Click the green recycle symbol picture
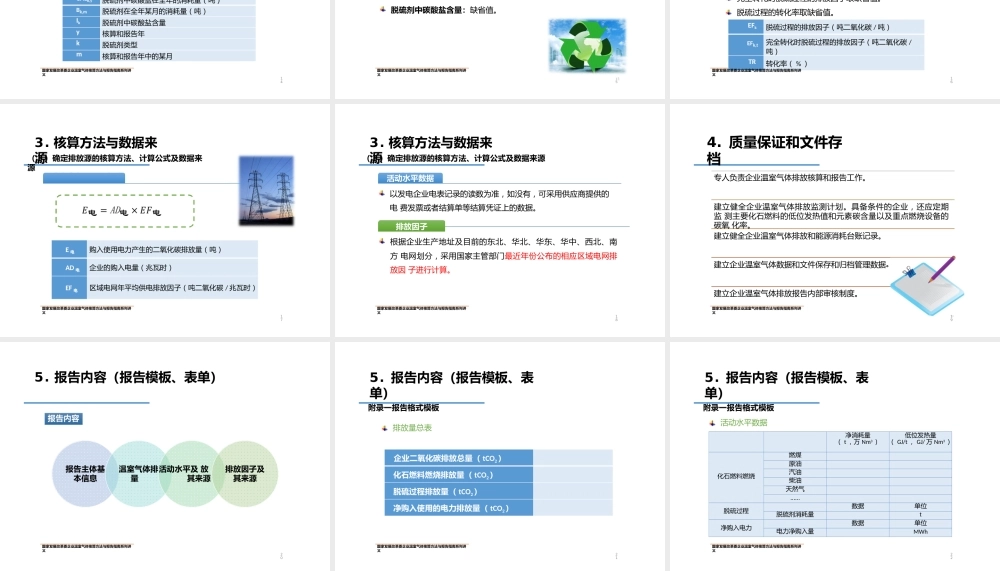1000x571 pixels. point(587,45)
